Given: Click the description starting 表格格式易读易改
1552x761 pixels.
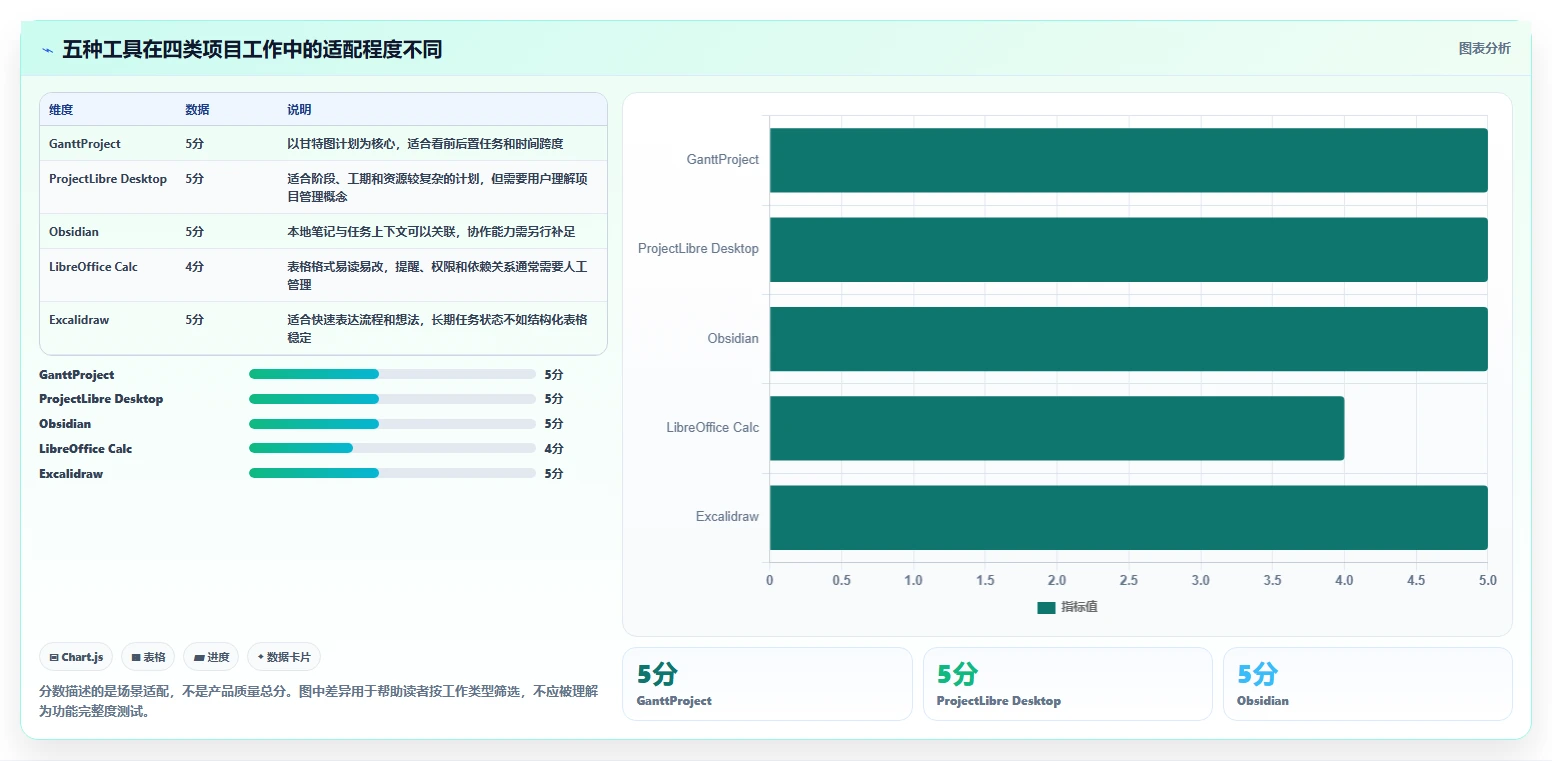Looking at the screenshot, I should click(x=437, y=276).
